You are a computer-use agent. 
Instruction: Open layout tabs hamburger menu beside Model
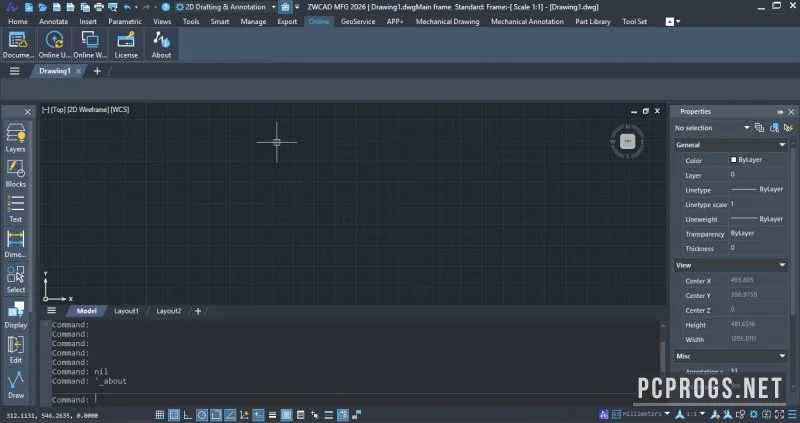tap(52, 310)
